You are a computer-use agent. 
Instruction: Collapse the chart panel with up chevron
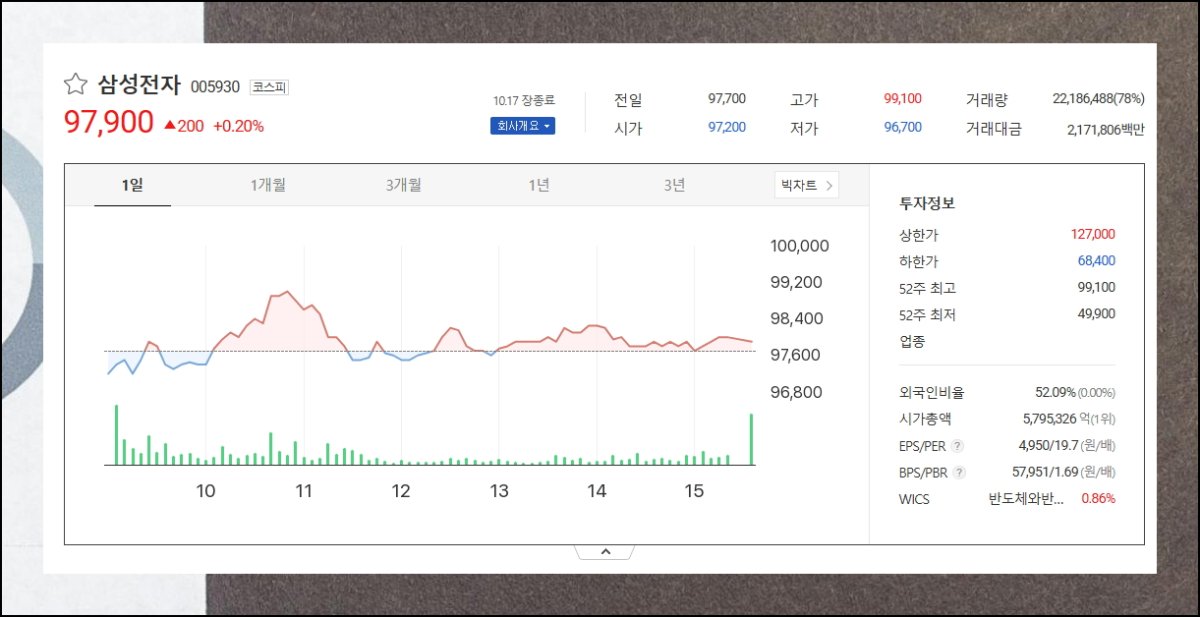click(x=604, y=551)
